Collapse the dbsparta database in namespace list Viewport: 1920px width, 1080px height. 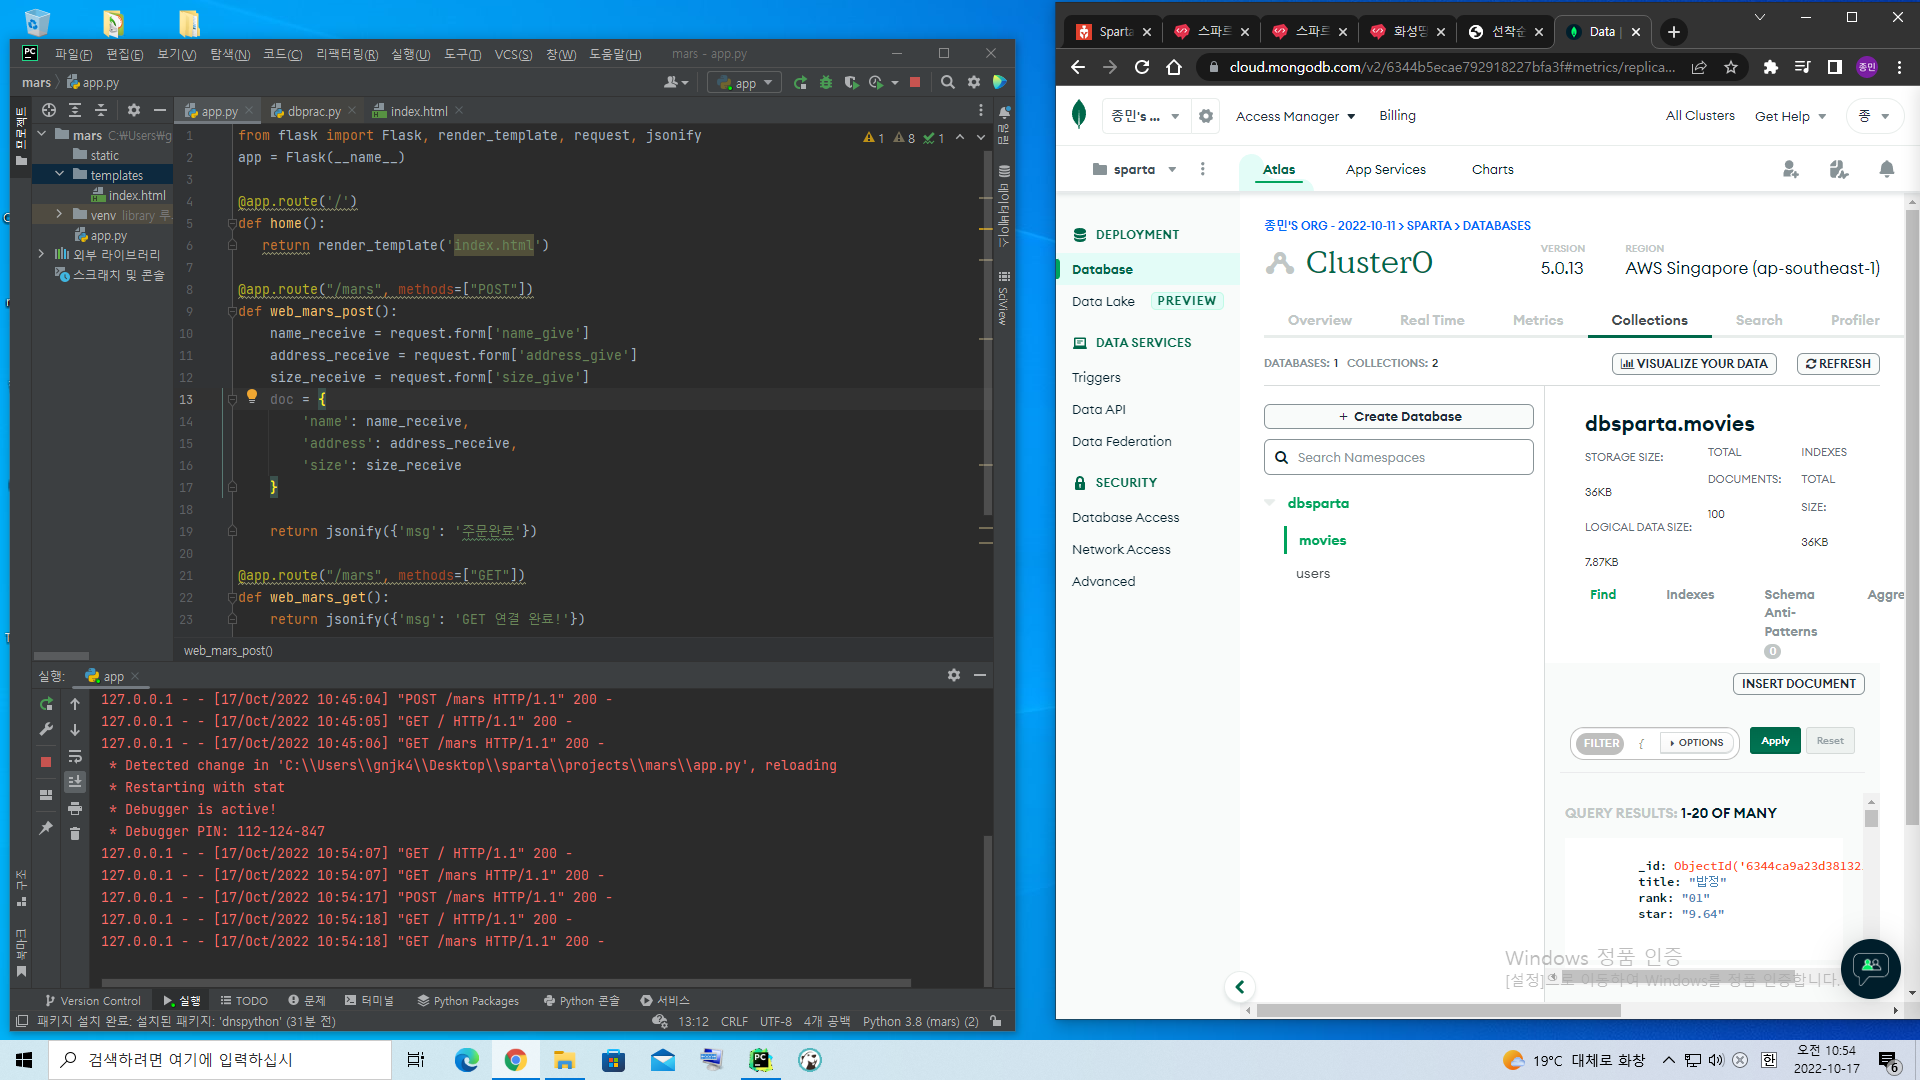click(x=1270, y=503)
